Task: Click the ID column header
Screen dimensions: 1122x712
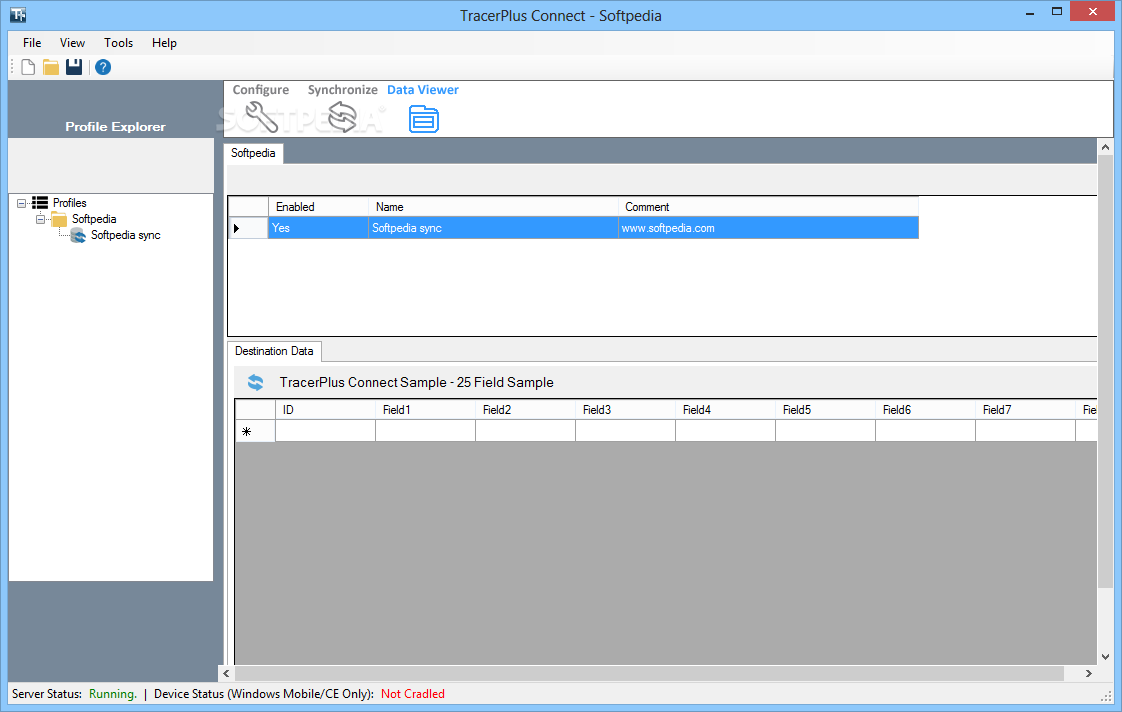Action: [x=326, y=410]
